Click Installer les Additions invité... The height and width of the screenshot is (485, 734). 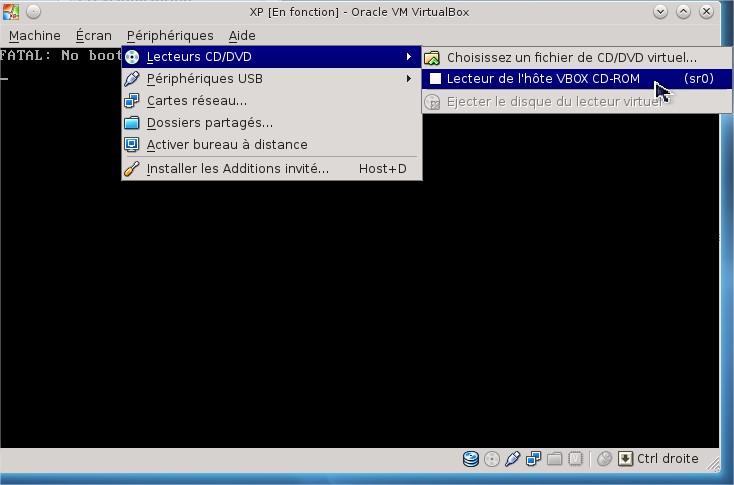(x=272, y=169)
